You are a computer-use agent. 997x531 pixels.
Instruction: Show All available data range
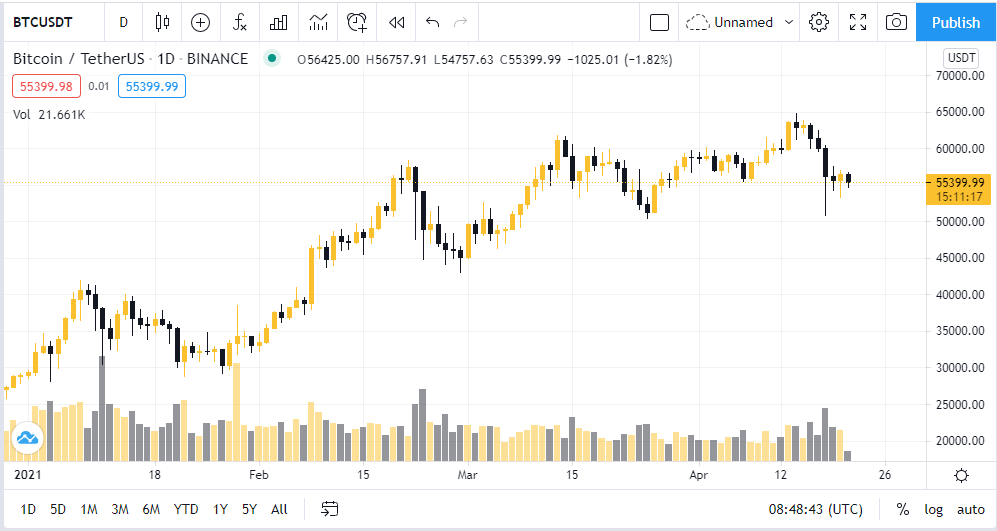(279, 509)
